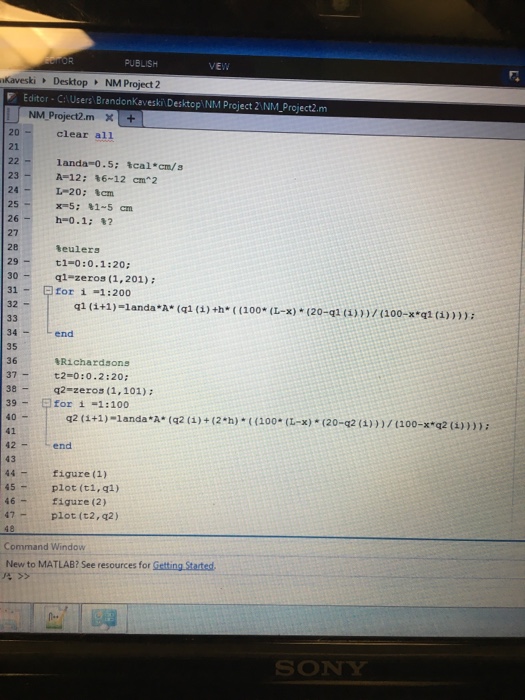
Task: Open the Getting Started link
Action: pos(183,566)
